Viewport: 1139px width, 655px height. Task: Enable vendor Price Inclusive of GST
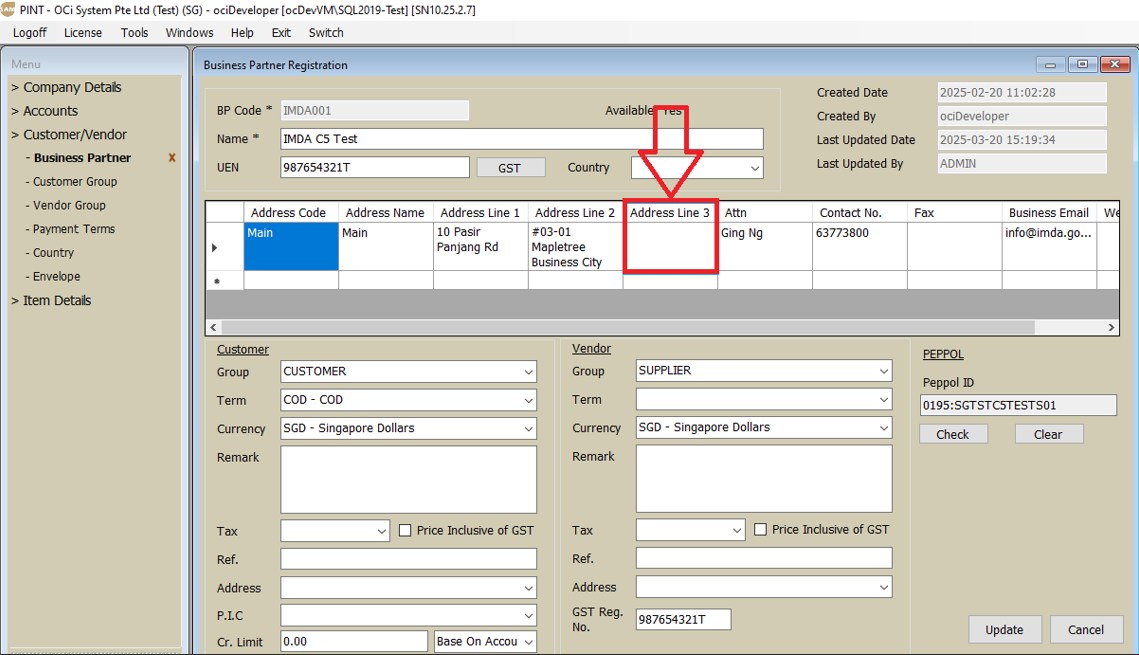tap(760, 530)
